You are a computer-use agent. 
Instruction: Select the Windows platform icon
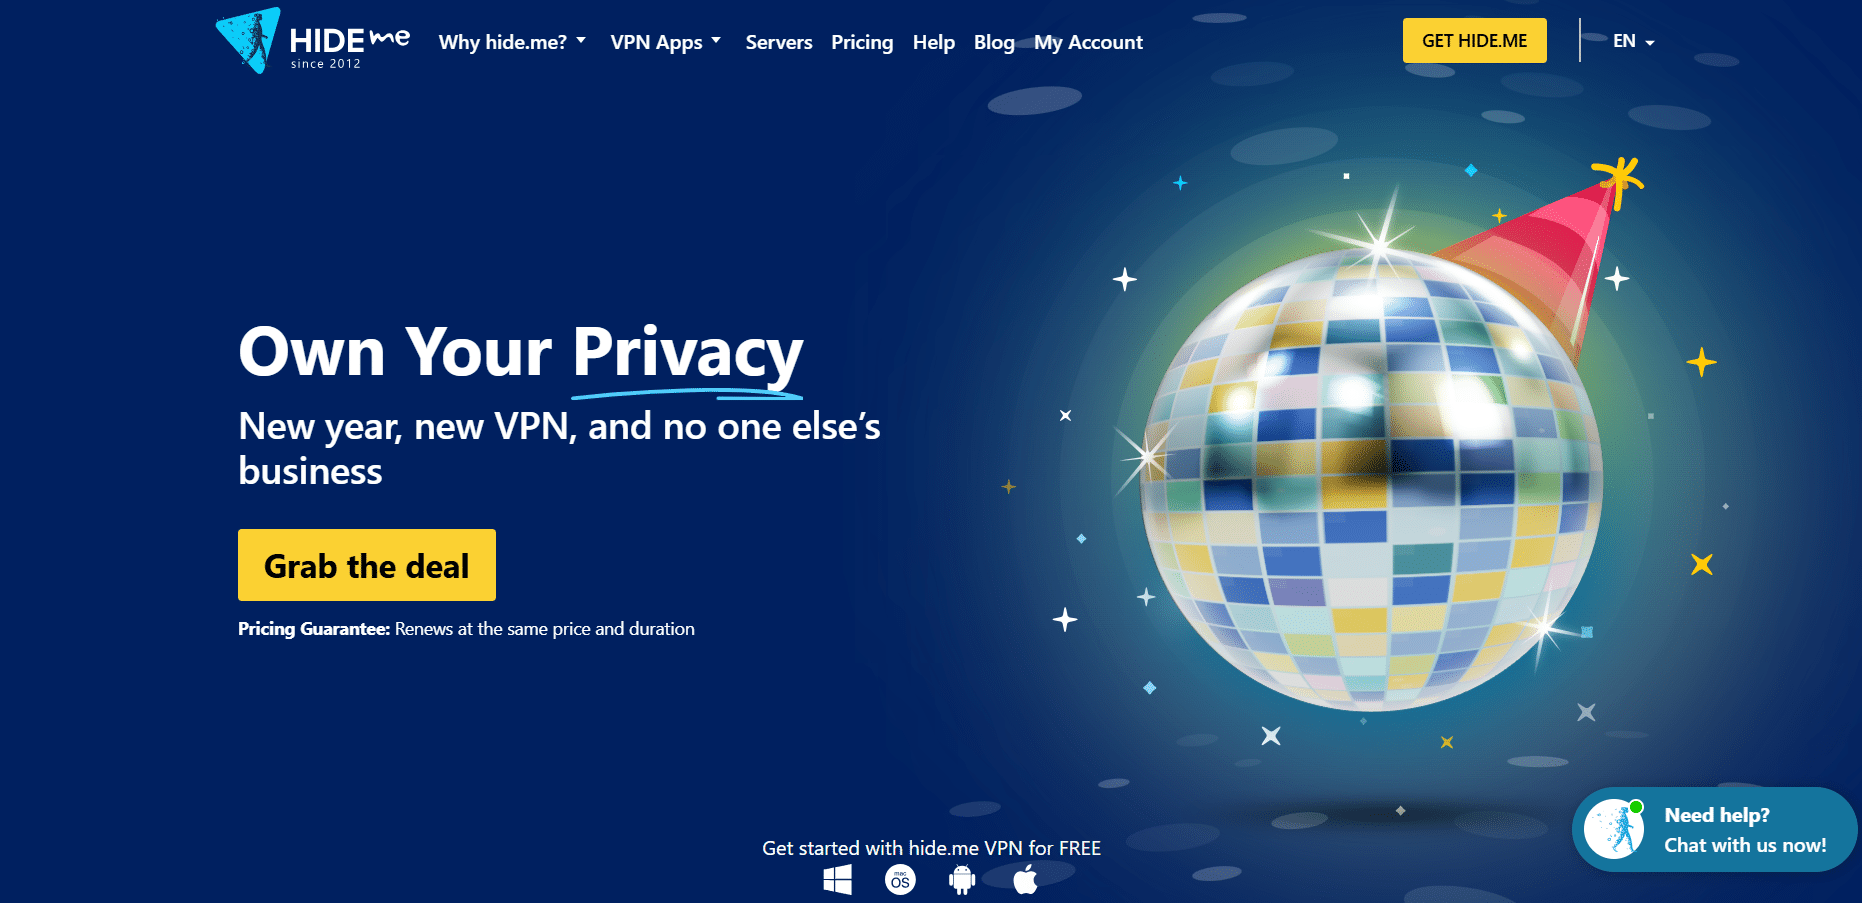837,880
